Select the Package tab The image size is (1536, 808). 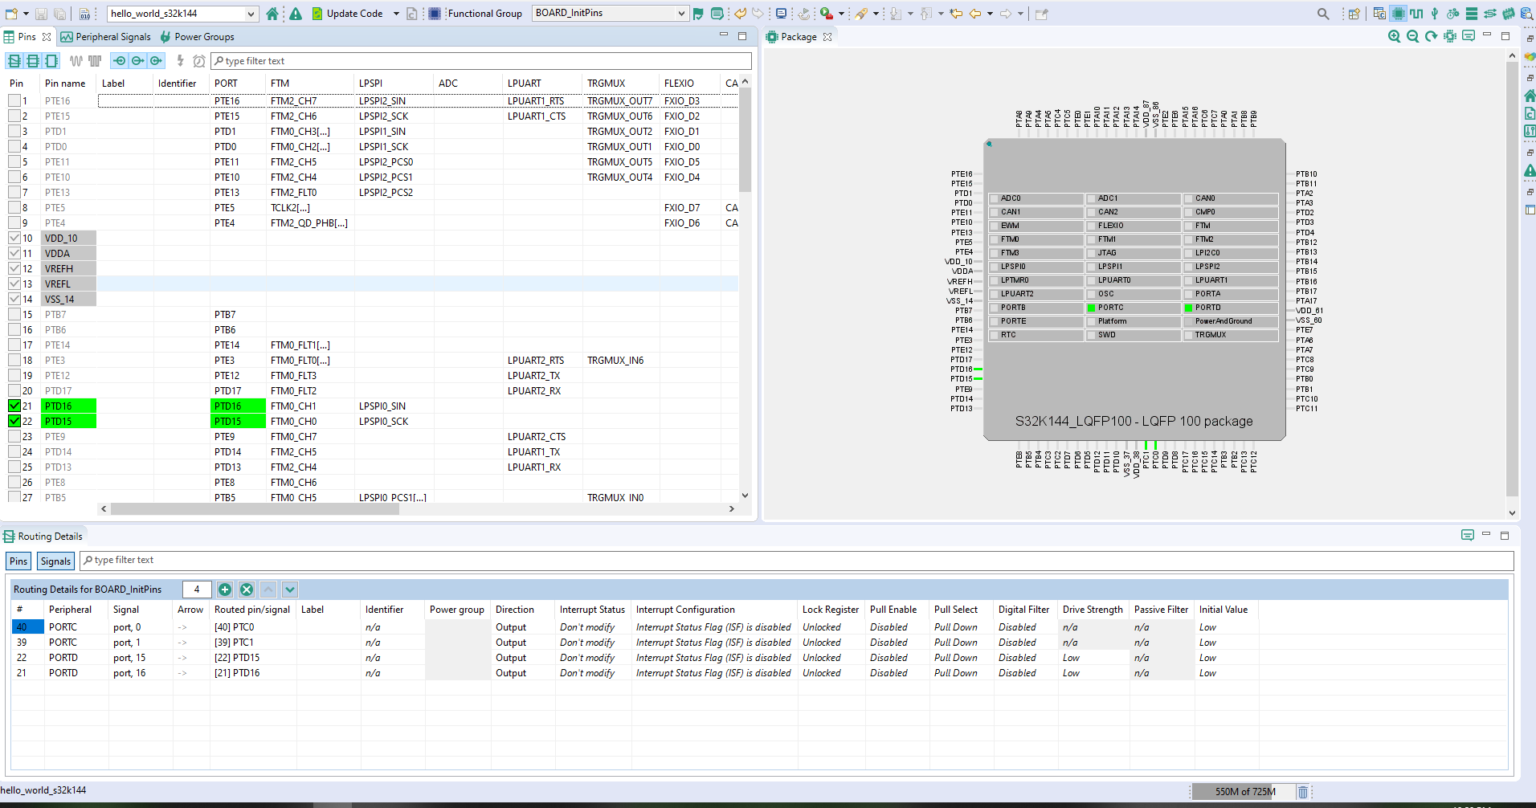798,37
